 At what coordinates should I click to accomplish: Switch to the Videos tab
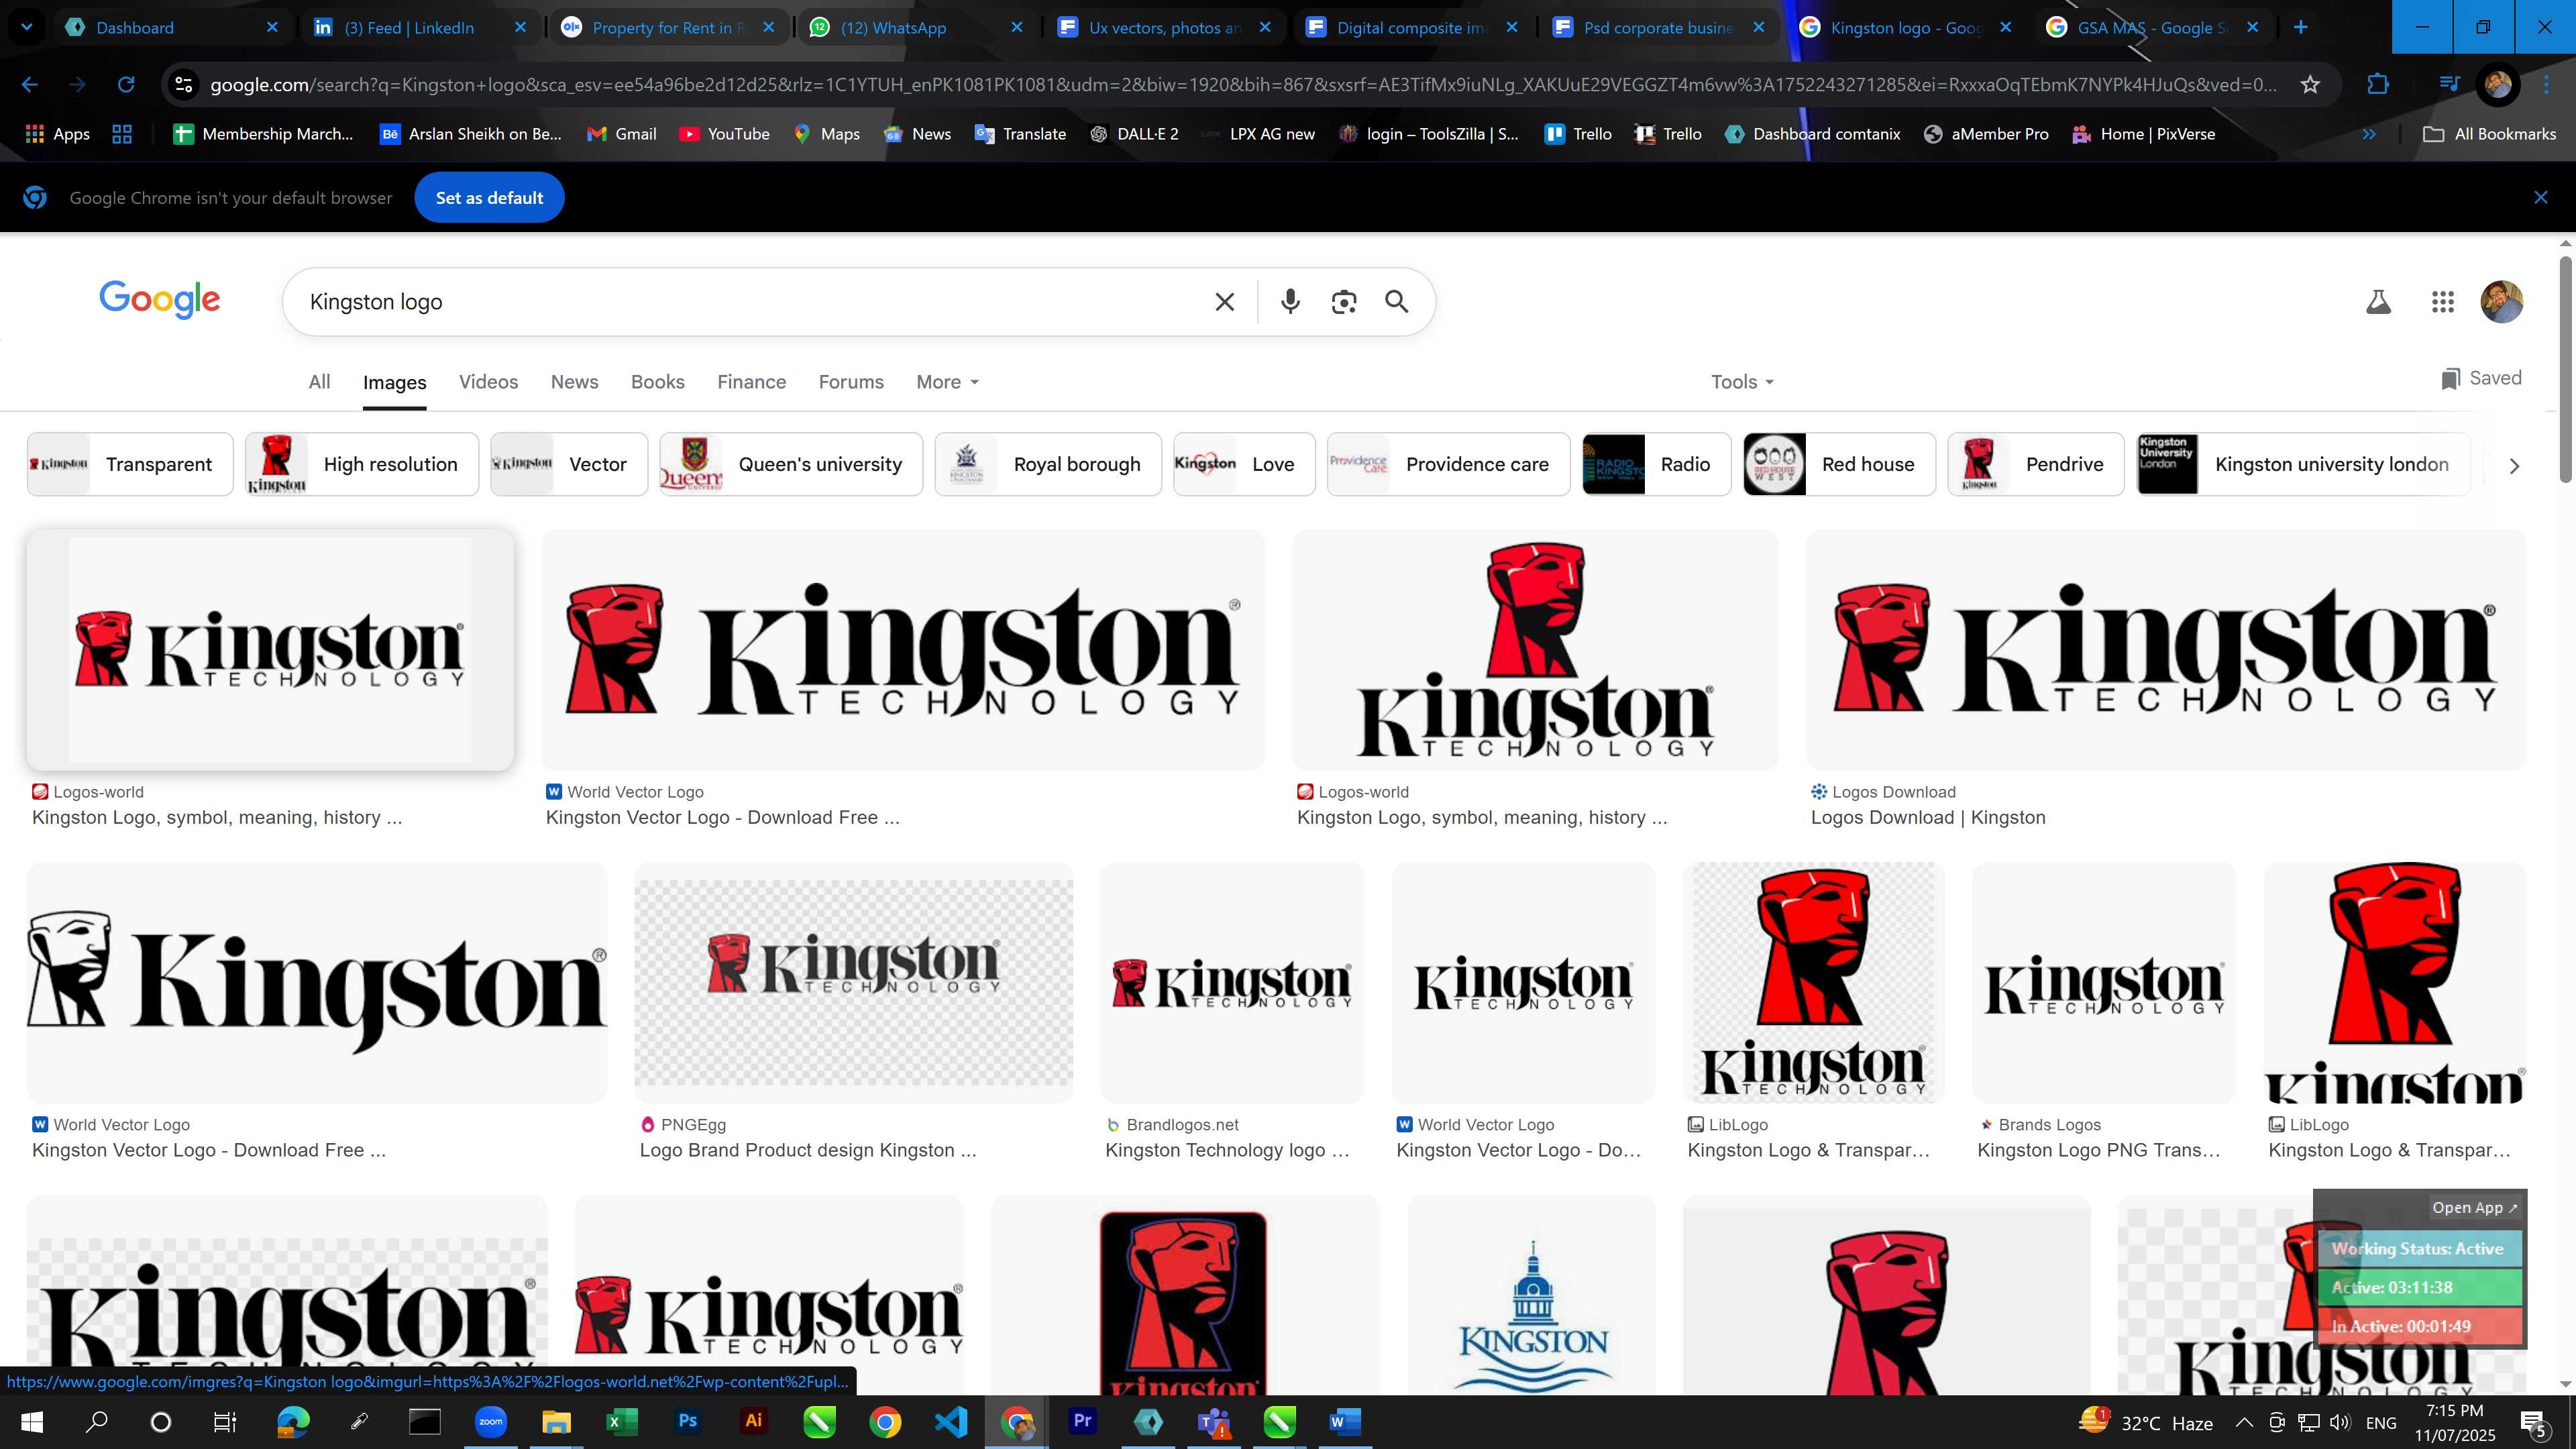[x=488, y=382]
